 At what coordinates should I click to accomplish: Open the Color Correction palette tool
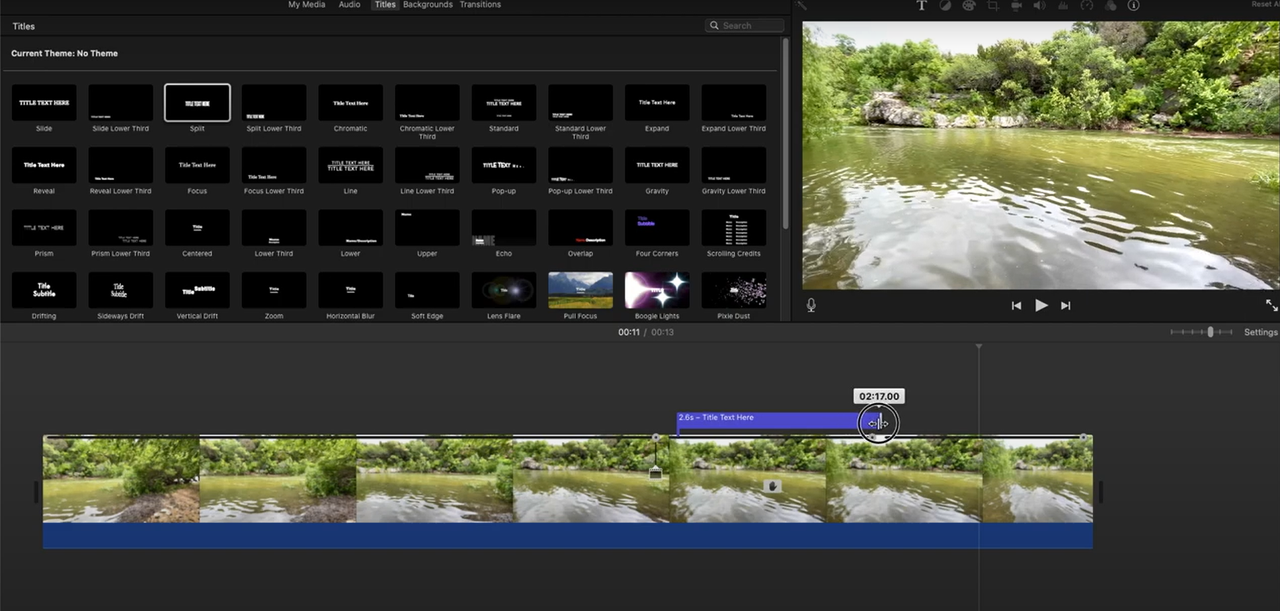click(968, 5)
